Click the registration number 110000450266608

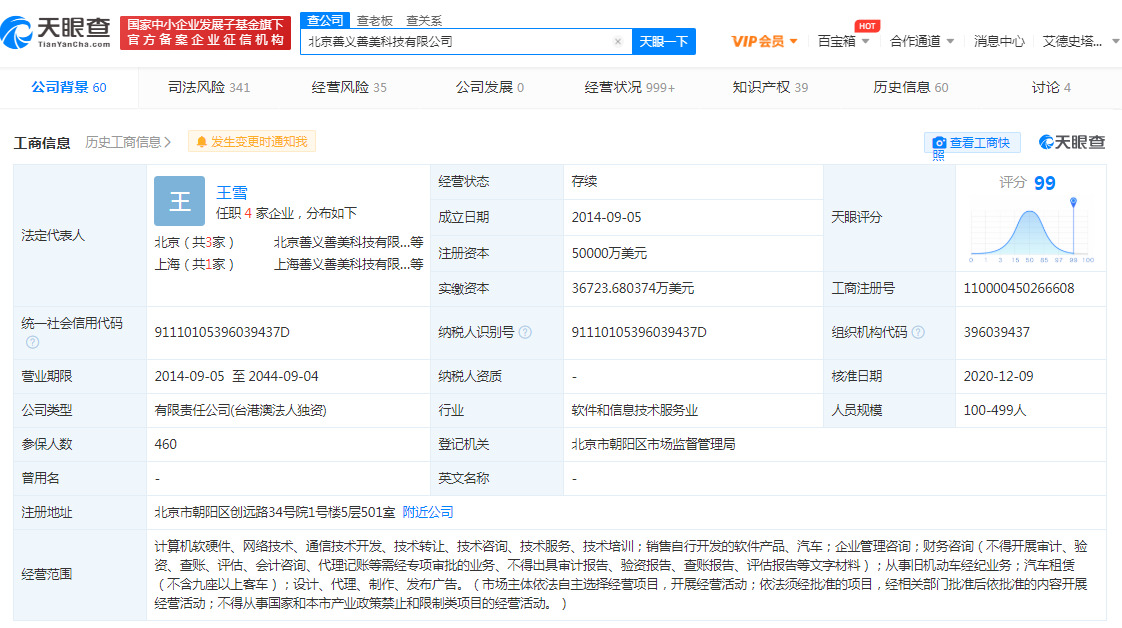tap(1018, 288)
